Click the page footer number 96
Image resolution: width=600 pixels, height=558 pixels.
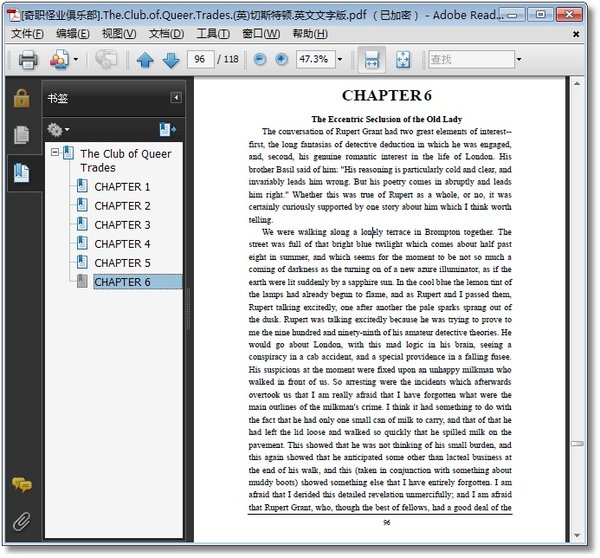point(386,522)
